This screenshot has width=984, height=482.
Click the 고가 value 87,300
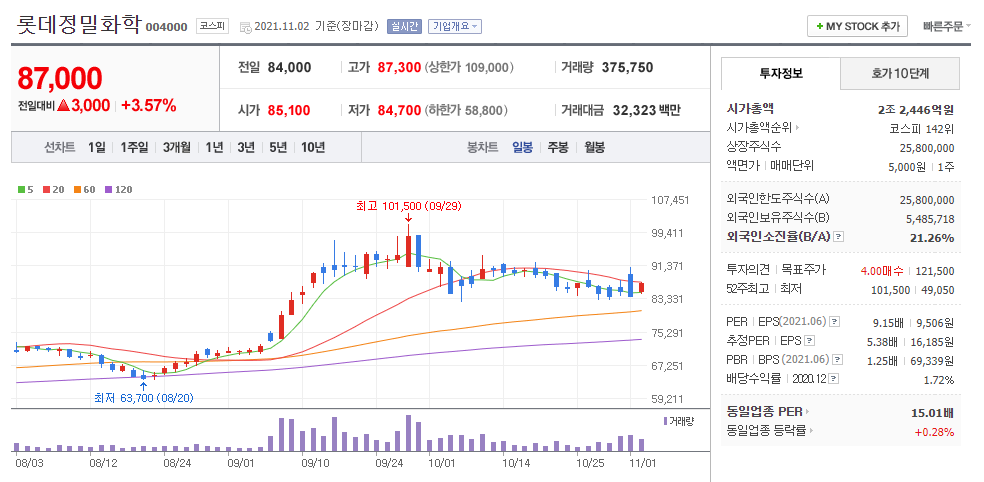[399, 67]
